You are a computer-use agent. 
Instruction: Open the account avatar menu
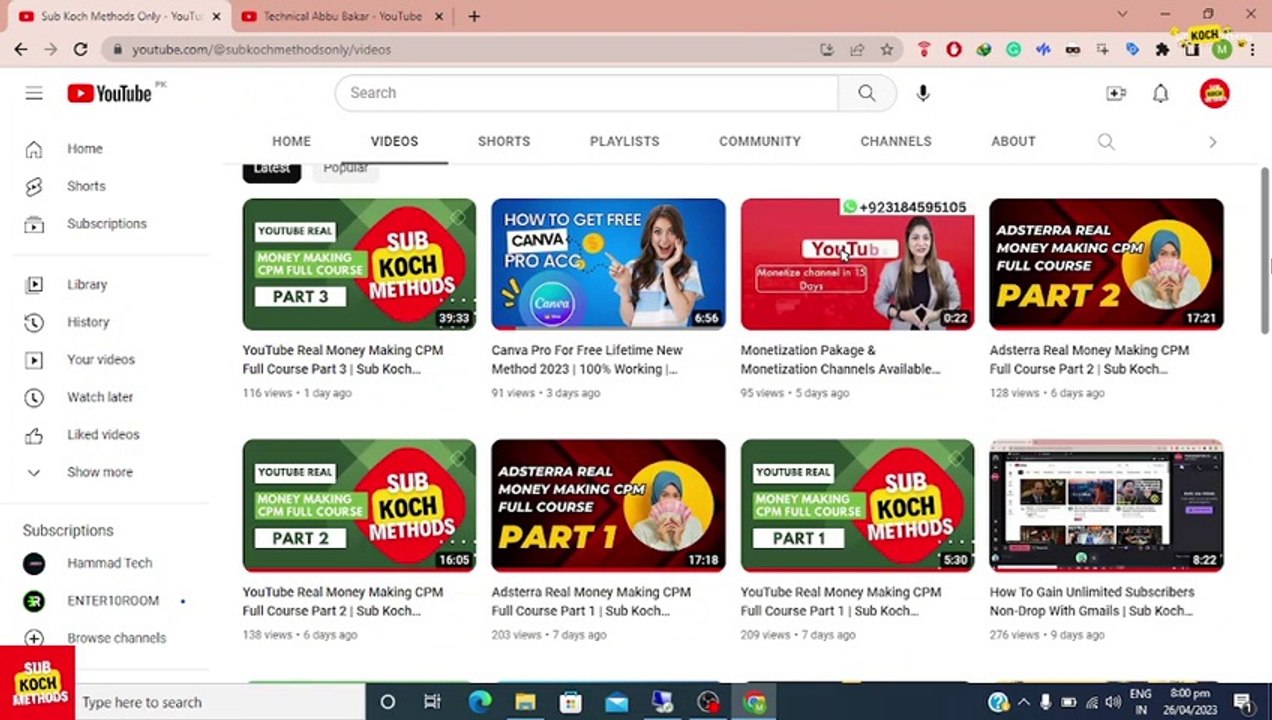point(1214,93)
